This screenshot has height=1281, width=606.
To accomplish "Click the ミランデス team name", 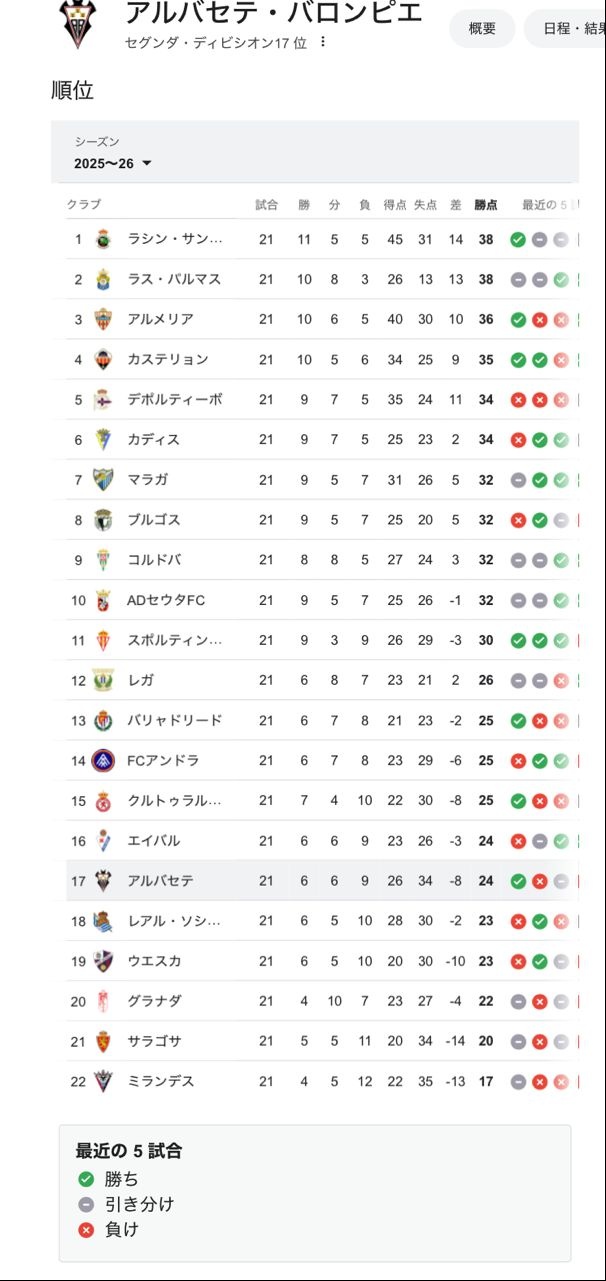I will point(161,1082).
